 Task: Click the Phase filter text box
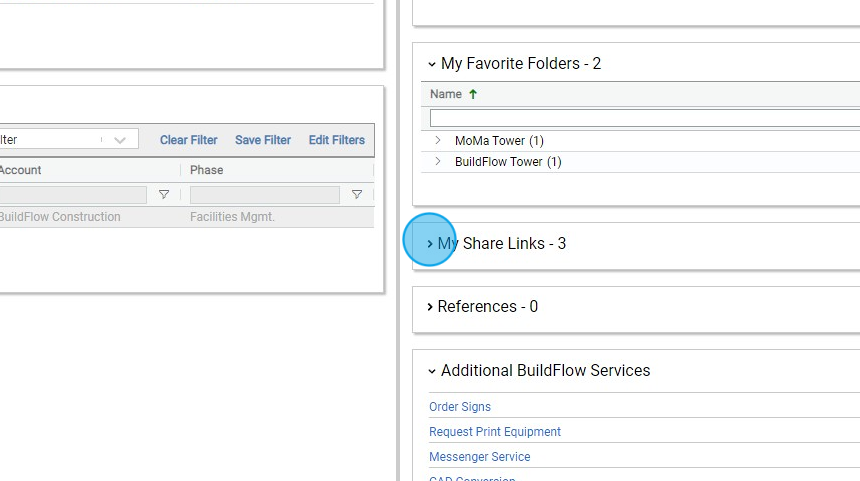(265, 195)
